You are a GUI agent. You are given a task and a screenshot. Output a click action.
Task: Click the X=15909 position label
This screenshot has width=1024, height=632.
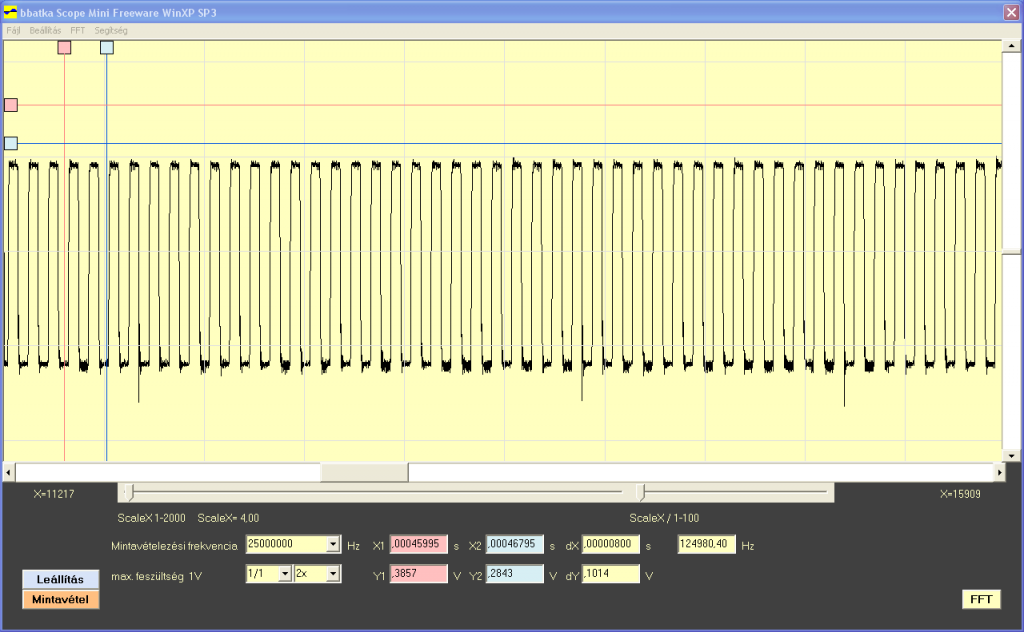pos(960,494)
